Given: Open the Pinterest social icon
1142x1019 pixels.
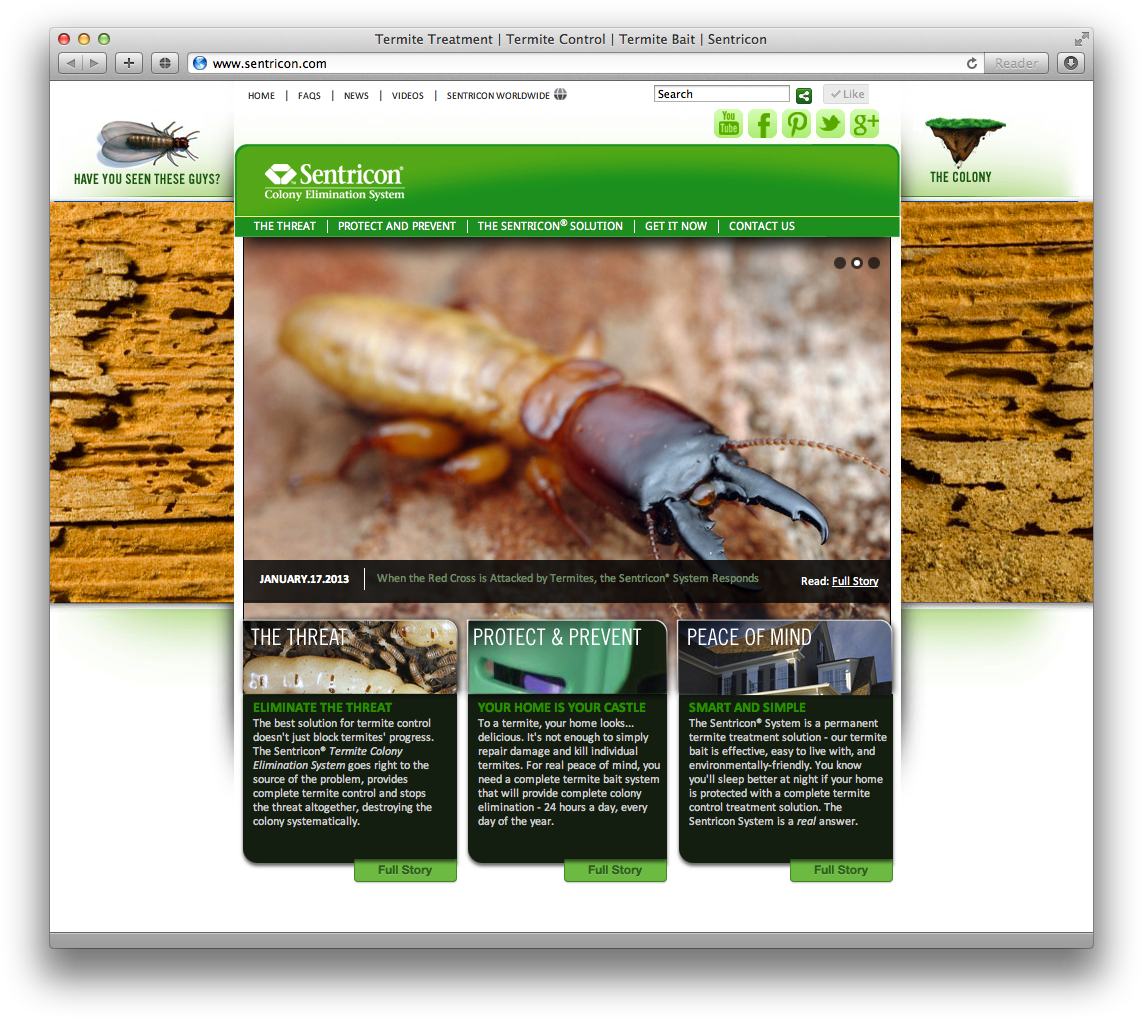Looking at the screenshot, I should click(797, 123).
